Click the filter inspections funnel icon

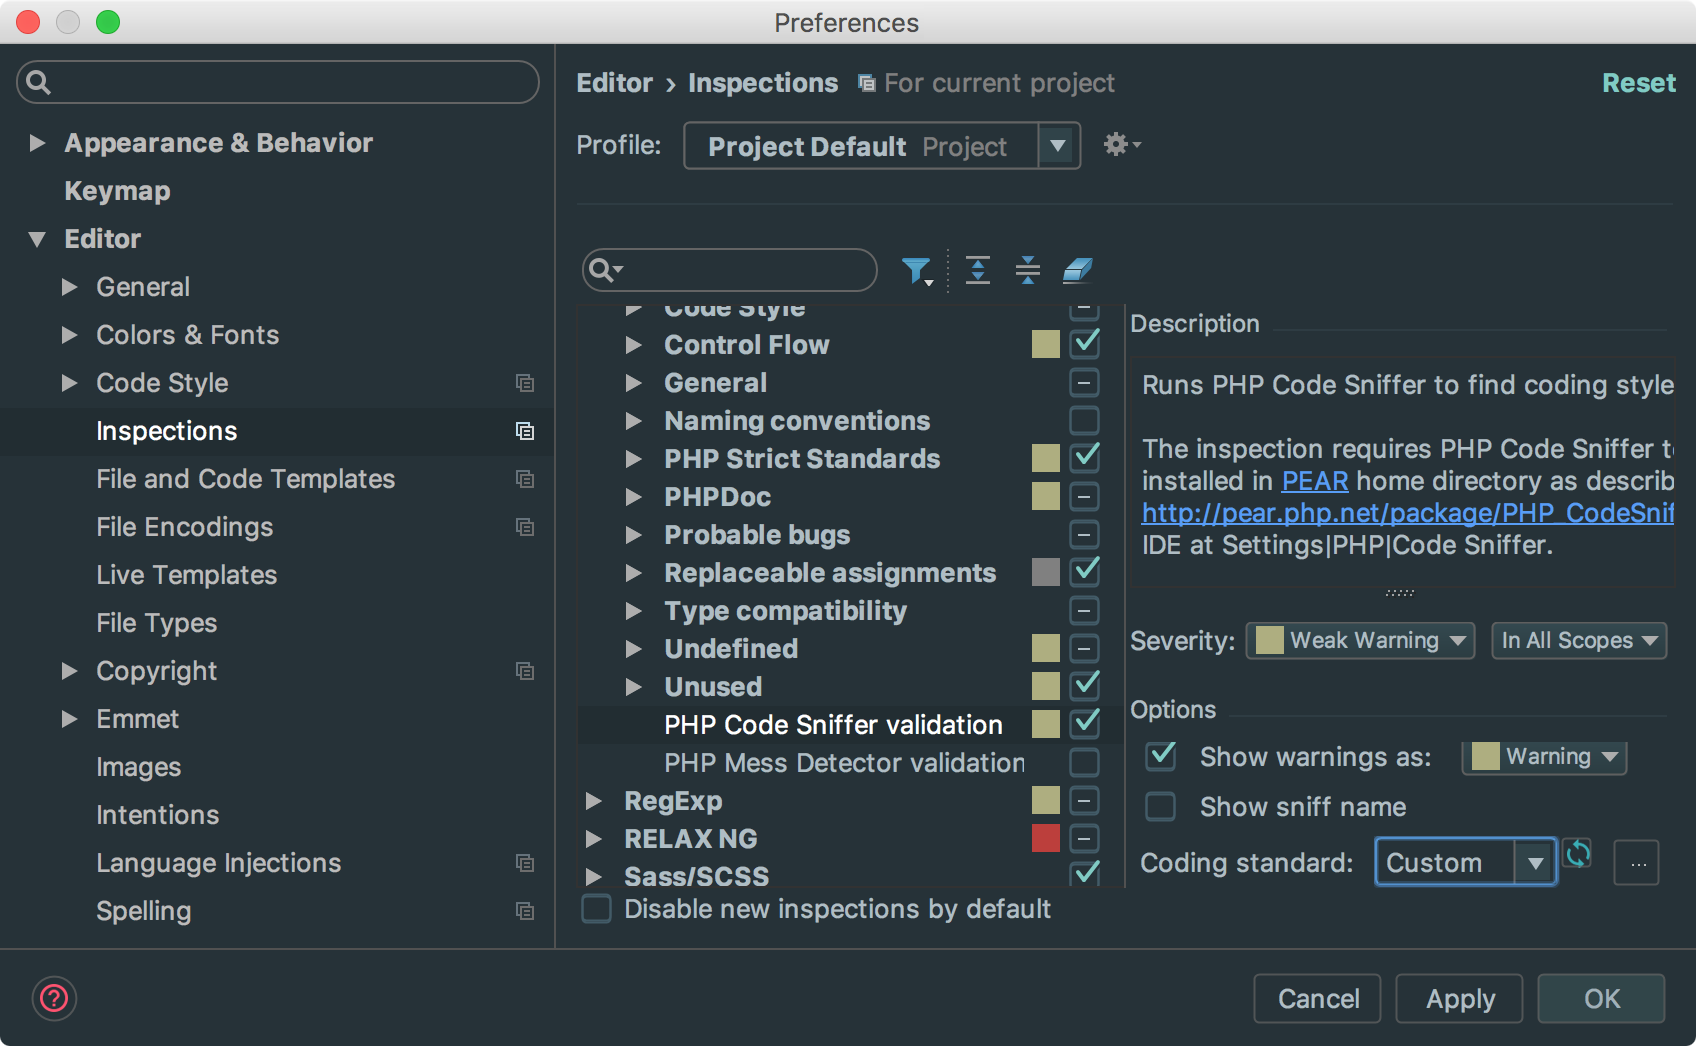tap(916, 270)
